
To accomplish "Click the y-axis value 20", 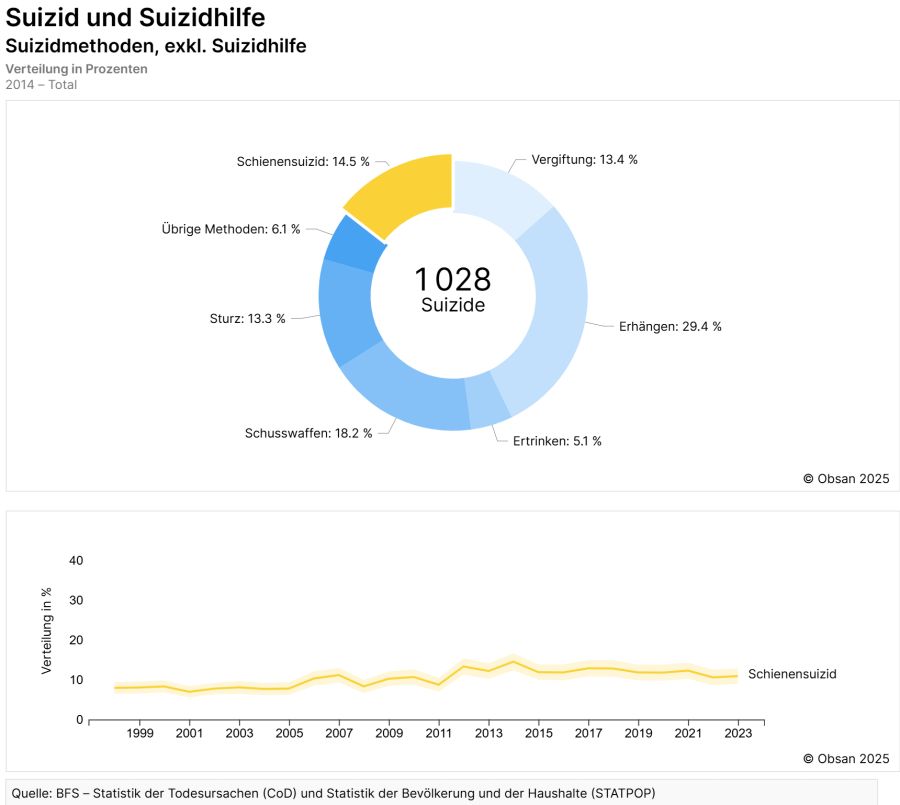I will (76, 640).
